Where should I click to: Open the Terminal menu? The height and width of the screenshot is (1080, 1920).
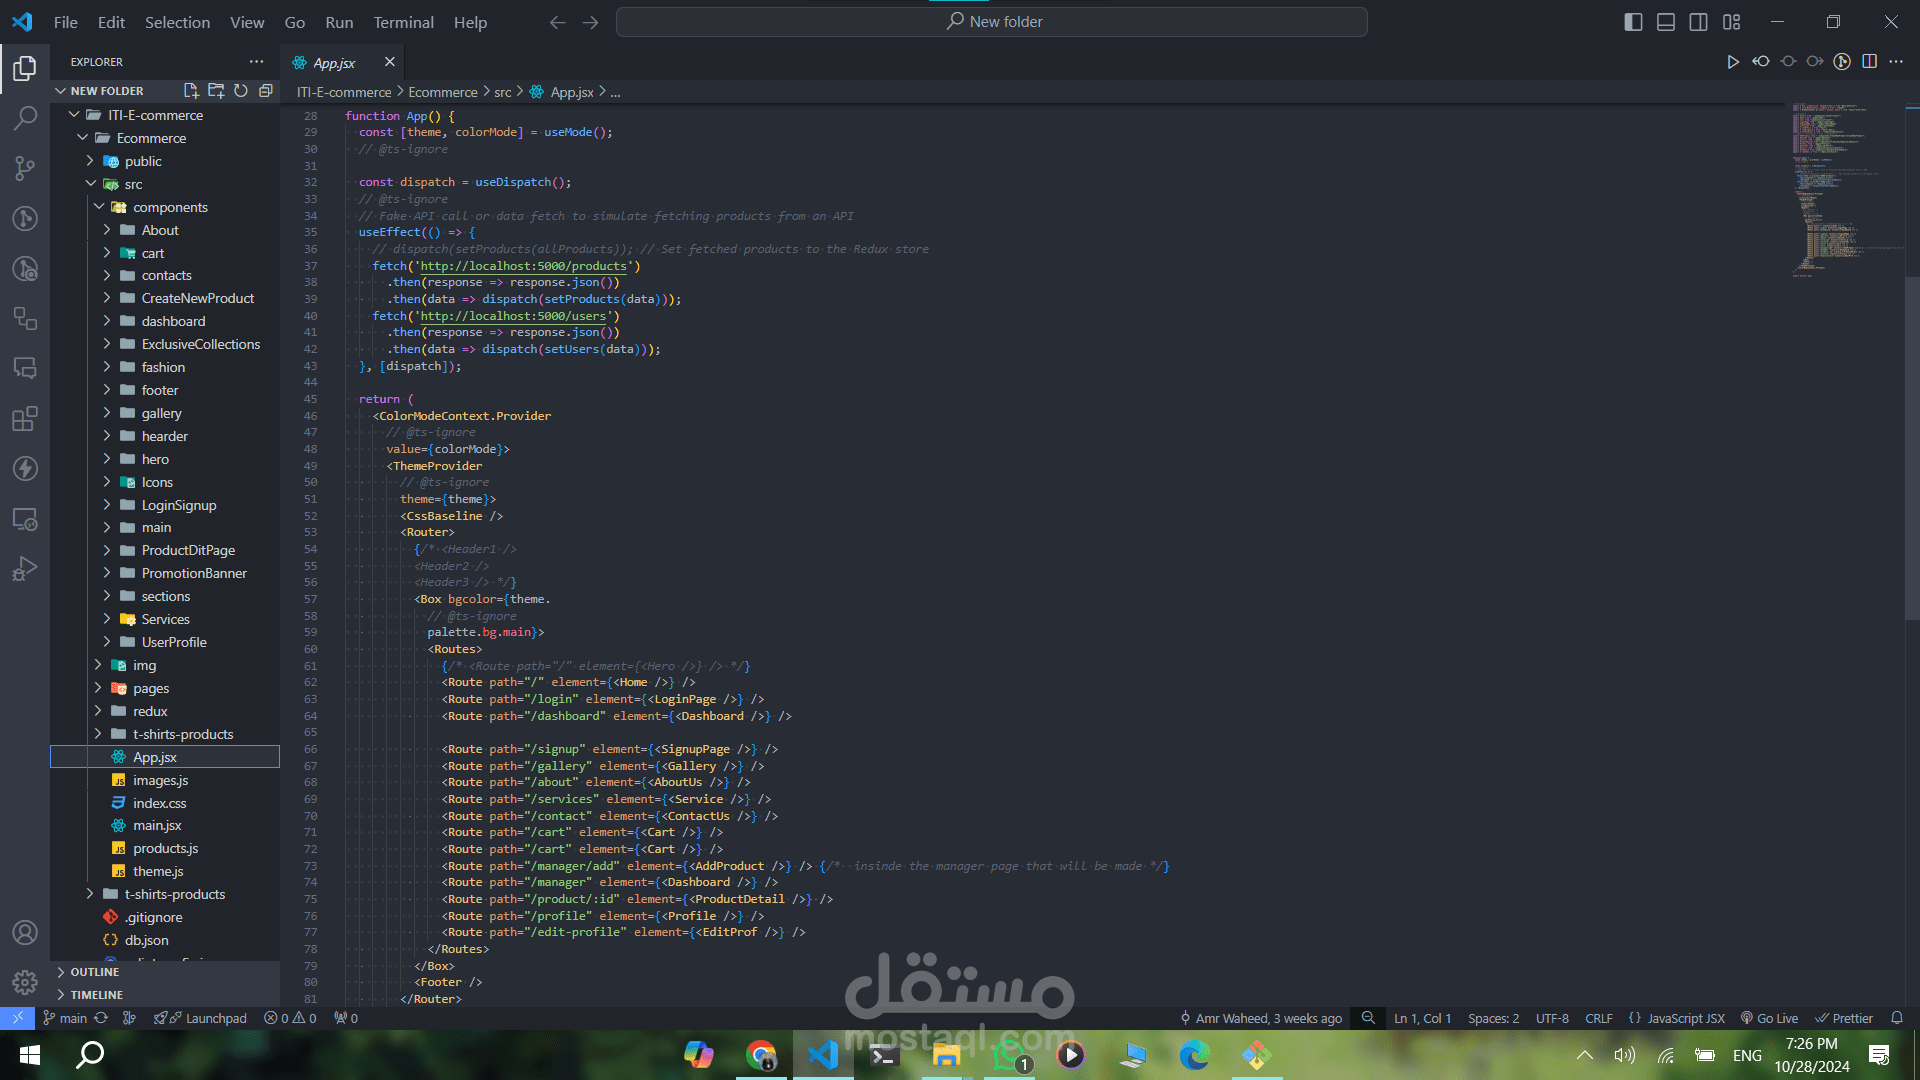tap(403, 22)
